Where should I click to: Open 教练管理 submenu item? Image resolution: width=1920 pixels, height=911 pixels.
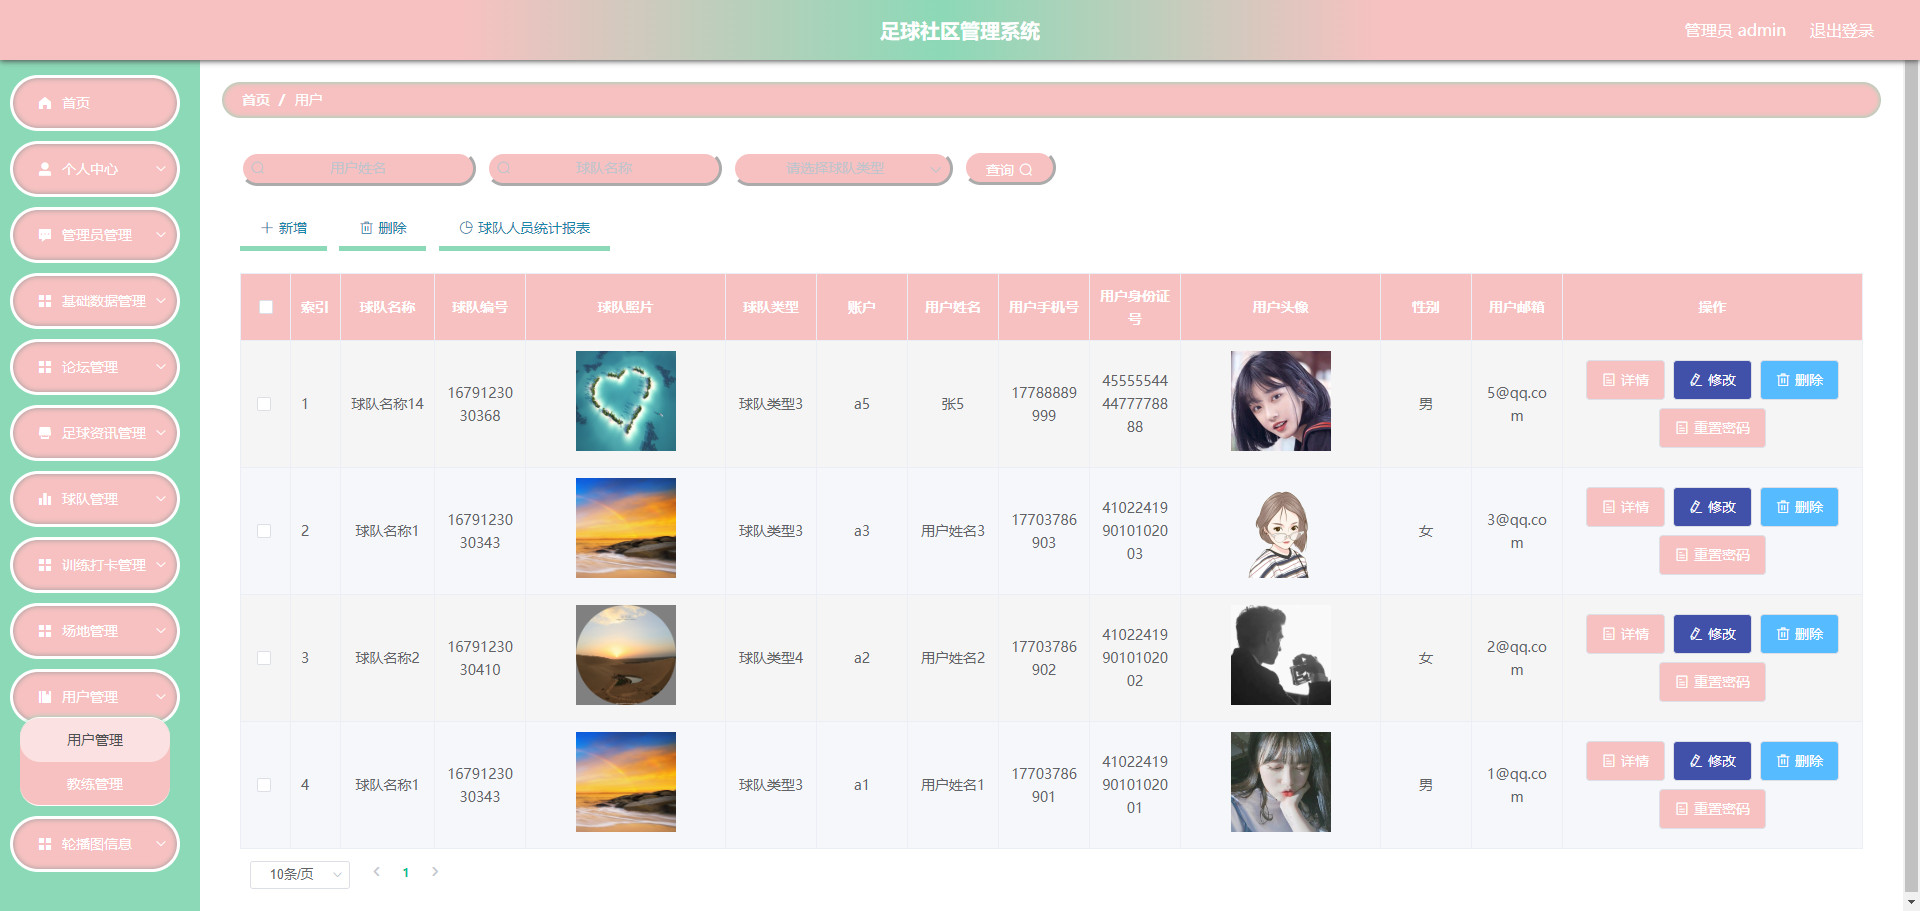[95, 784]
